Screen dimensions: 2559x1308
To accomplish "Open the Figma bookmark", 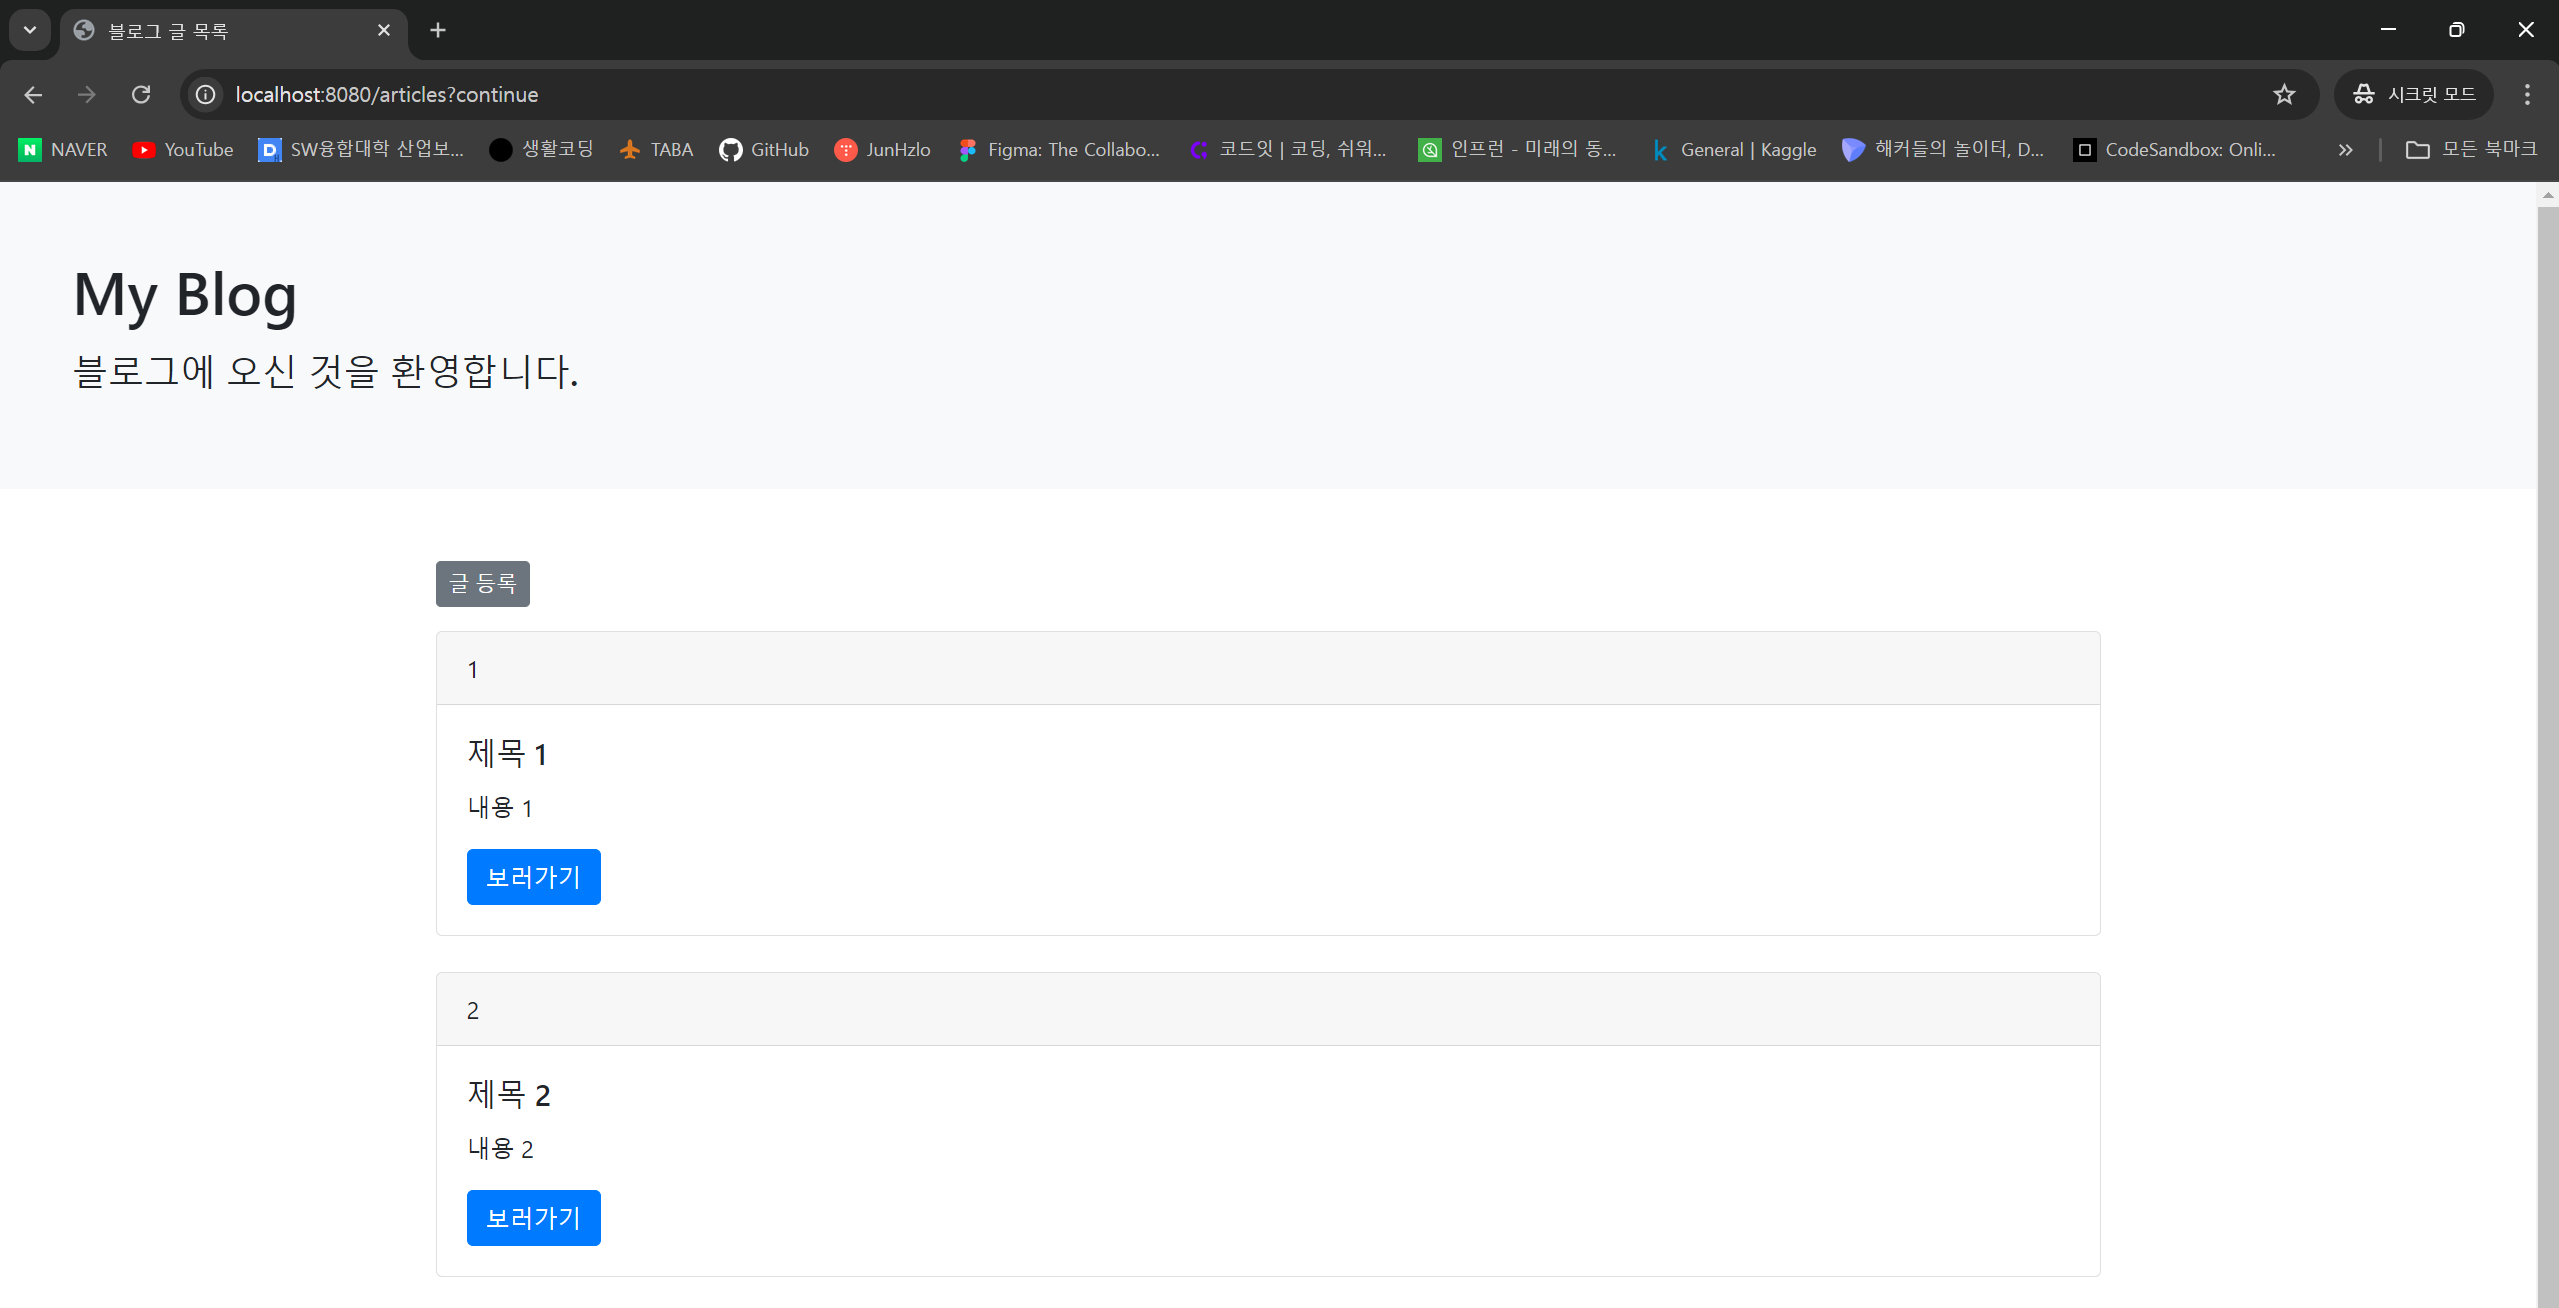I will (x=1059, y=150).
